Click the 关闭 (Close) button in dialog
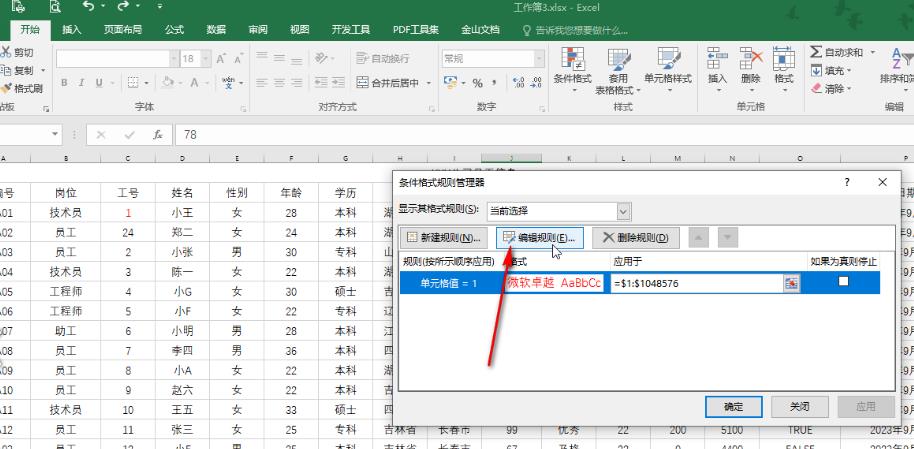 tap(800, 407)
